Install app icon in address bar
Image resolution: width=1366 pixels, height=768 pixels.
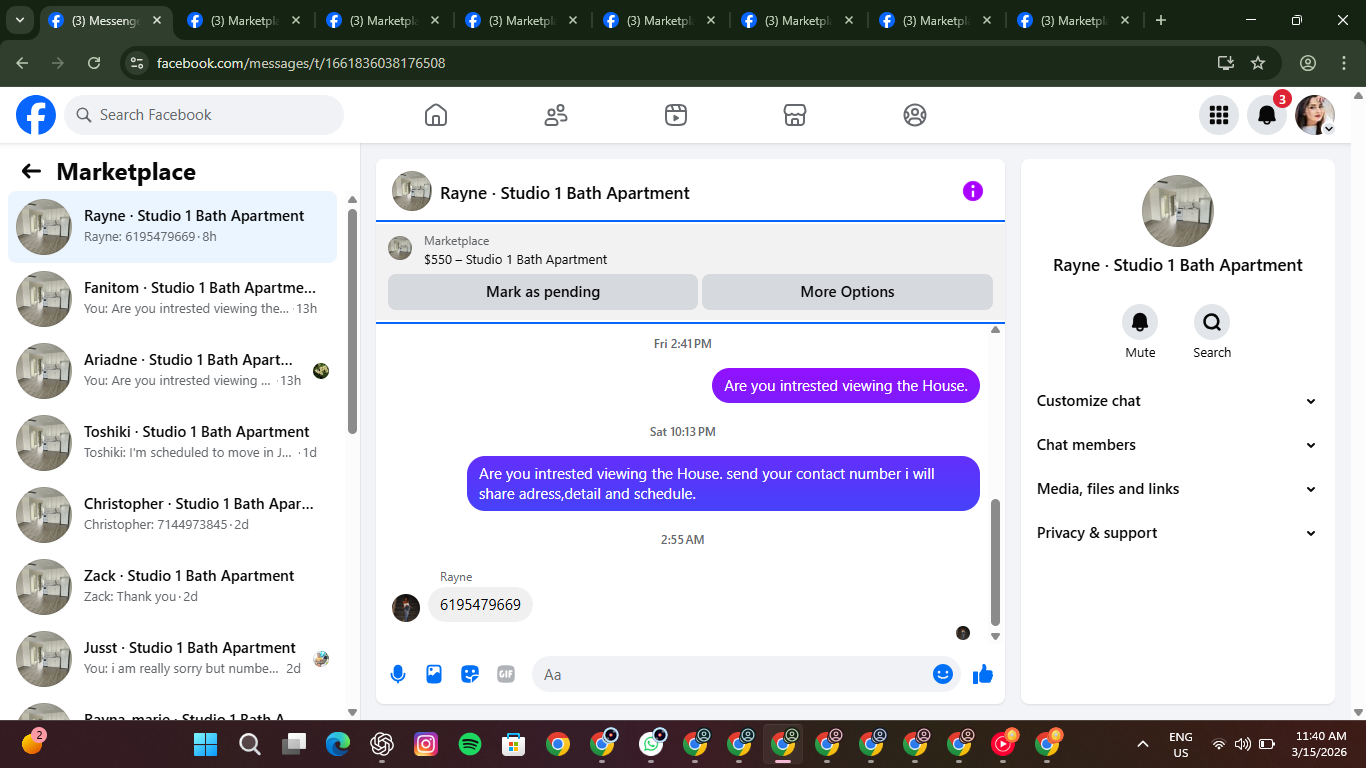point(1226,63)
